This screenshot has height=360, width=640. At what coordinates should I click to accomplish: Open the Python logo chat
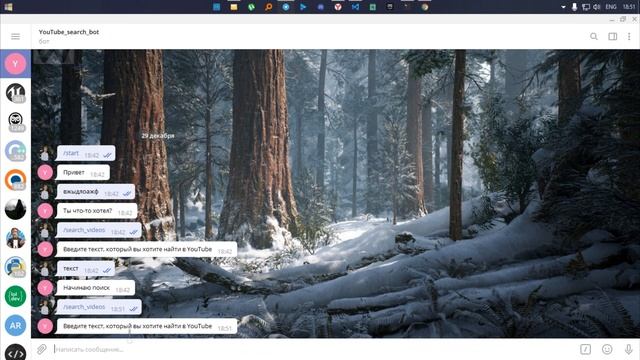coord(16,267)
